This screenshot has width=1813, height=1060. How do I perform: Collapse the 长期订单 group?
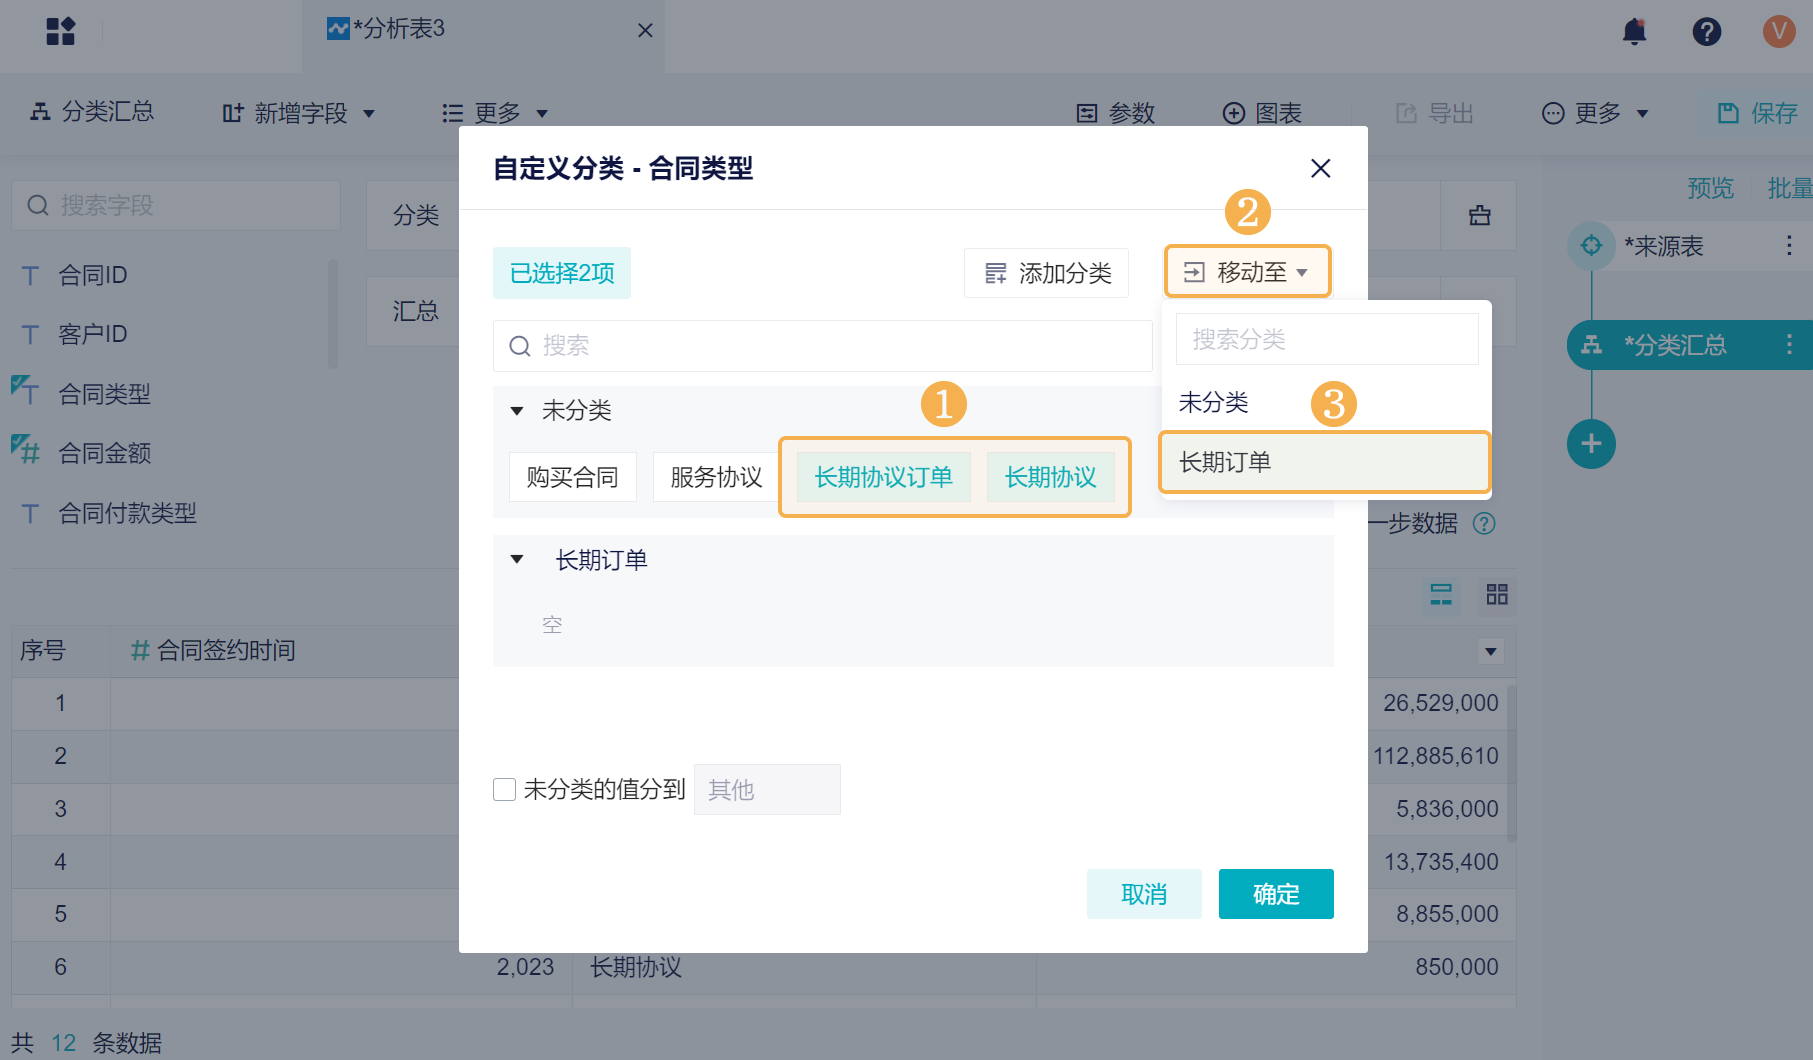tap(517, 560)
